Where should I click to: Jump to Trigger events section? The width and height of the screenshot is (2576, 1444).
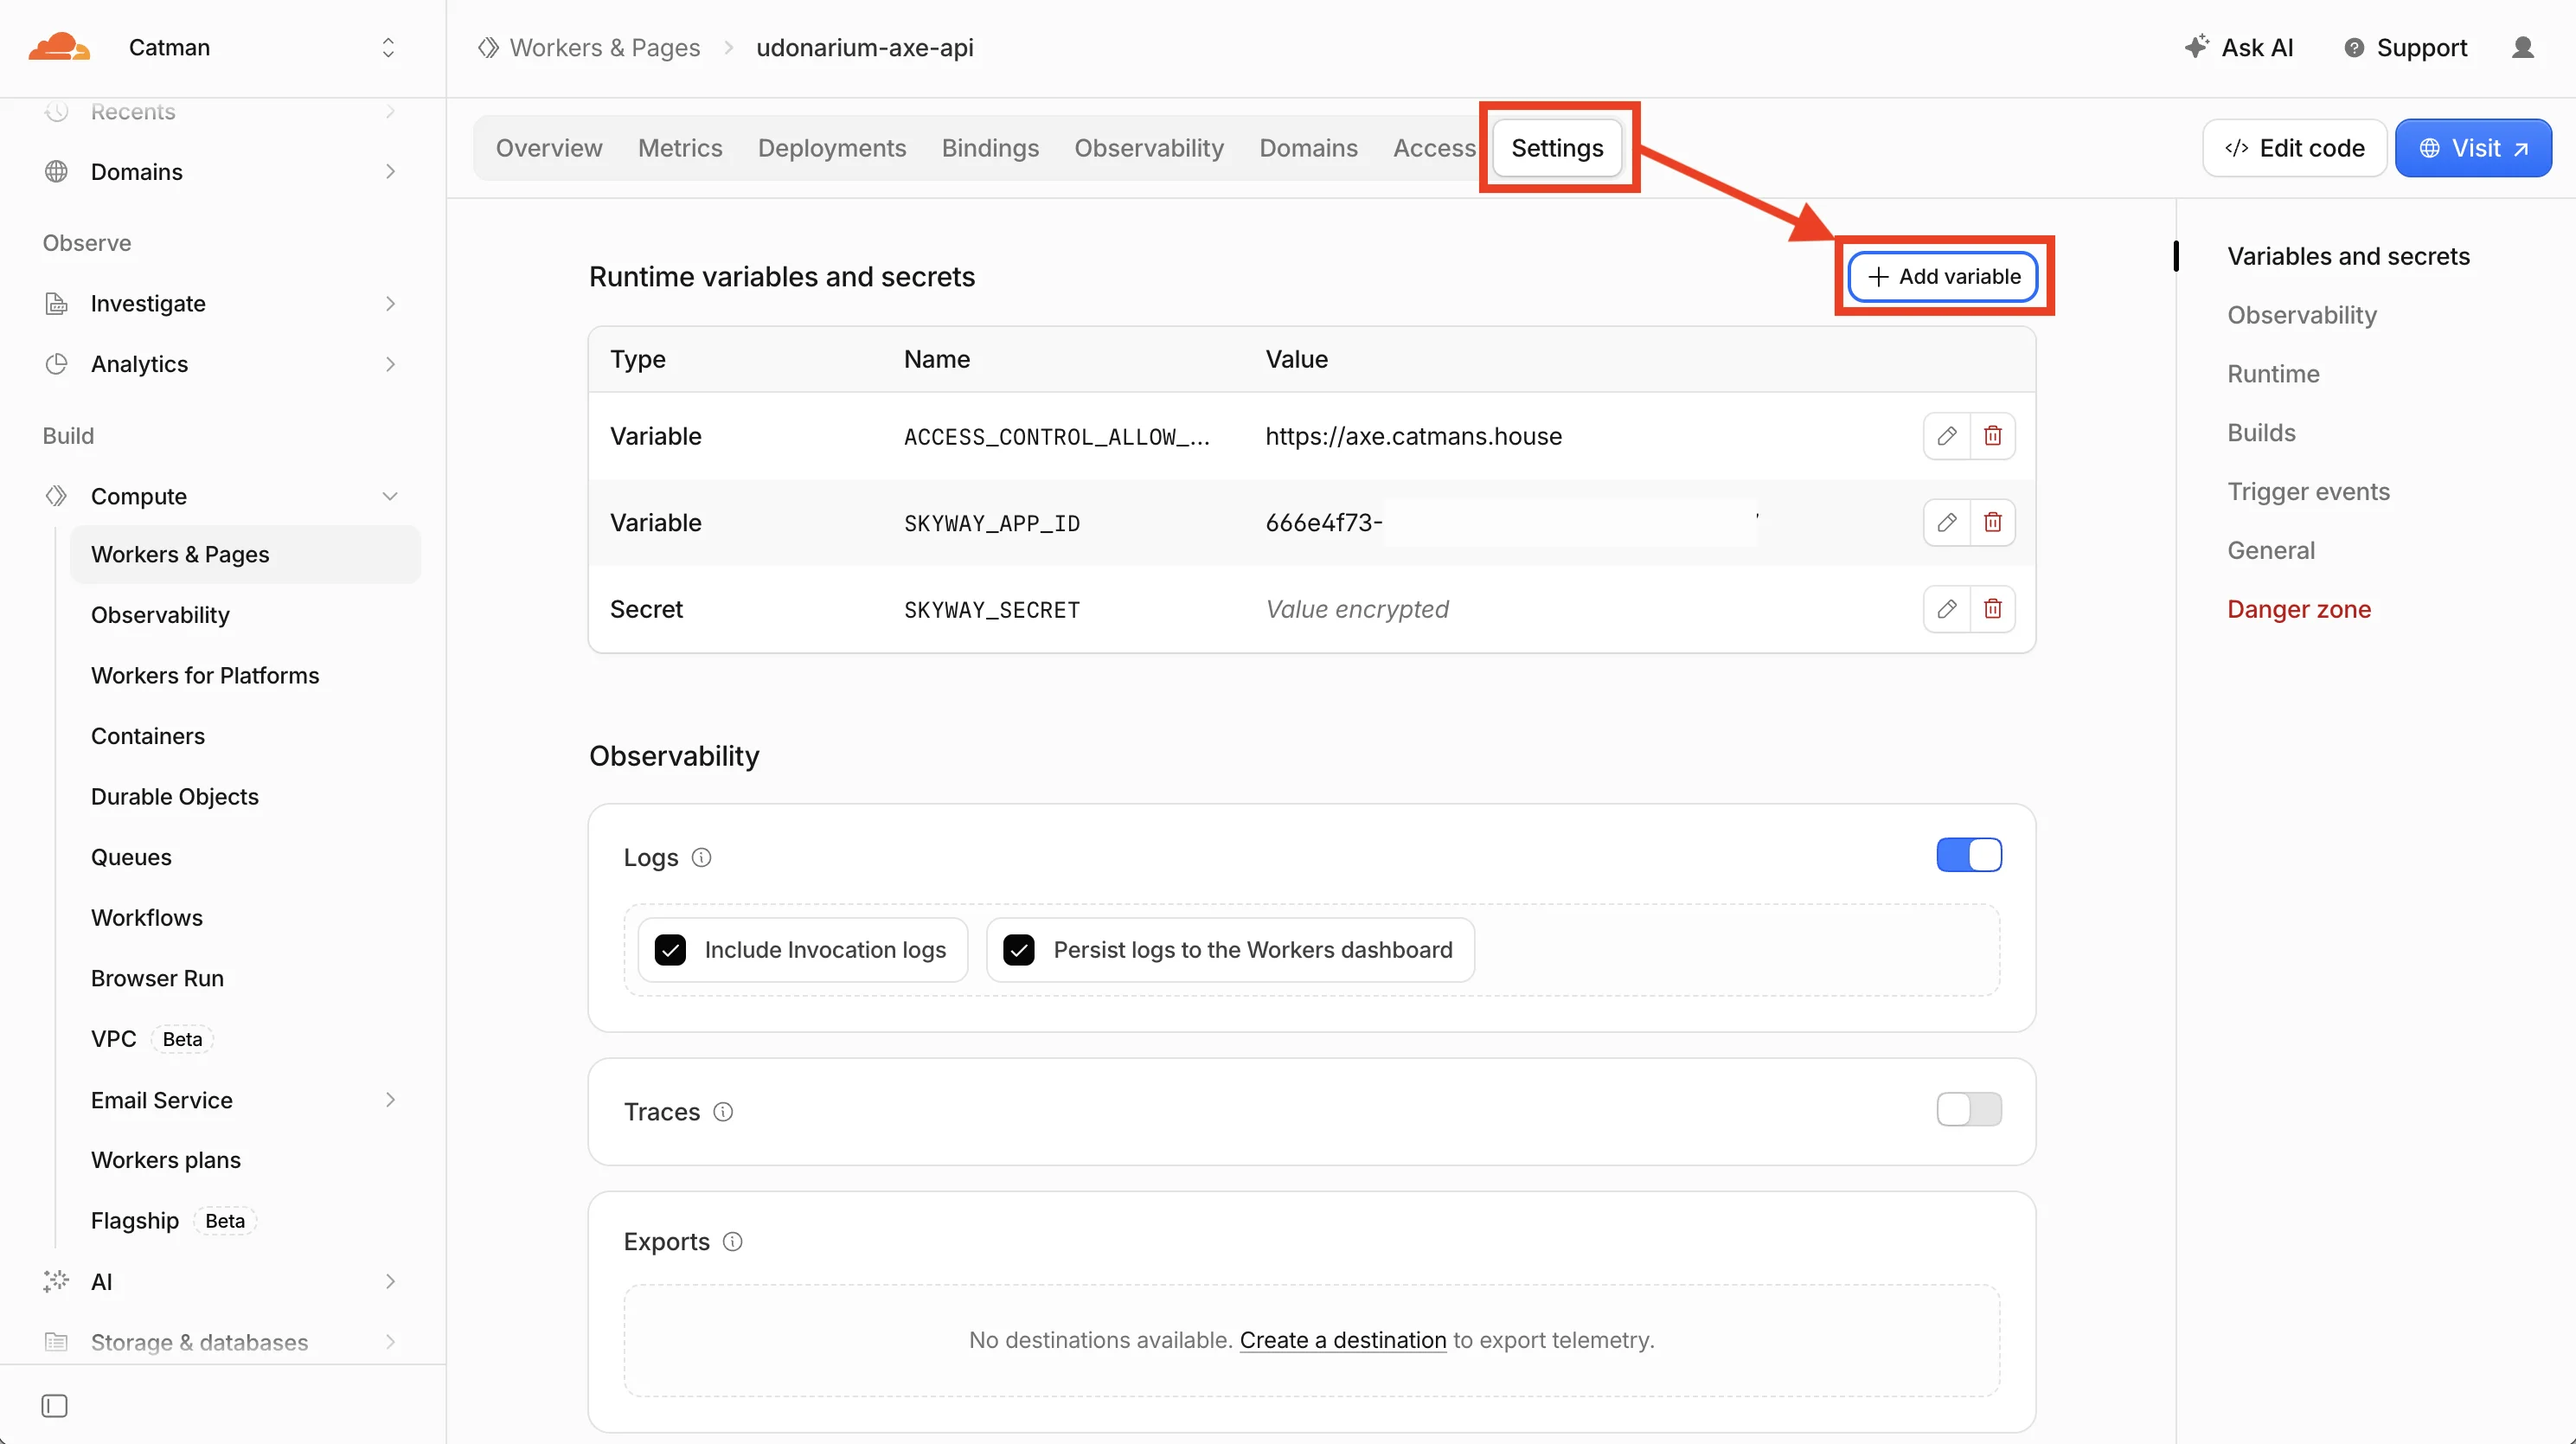click(2308, 491)
